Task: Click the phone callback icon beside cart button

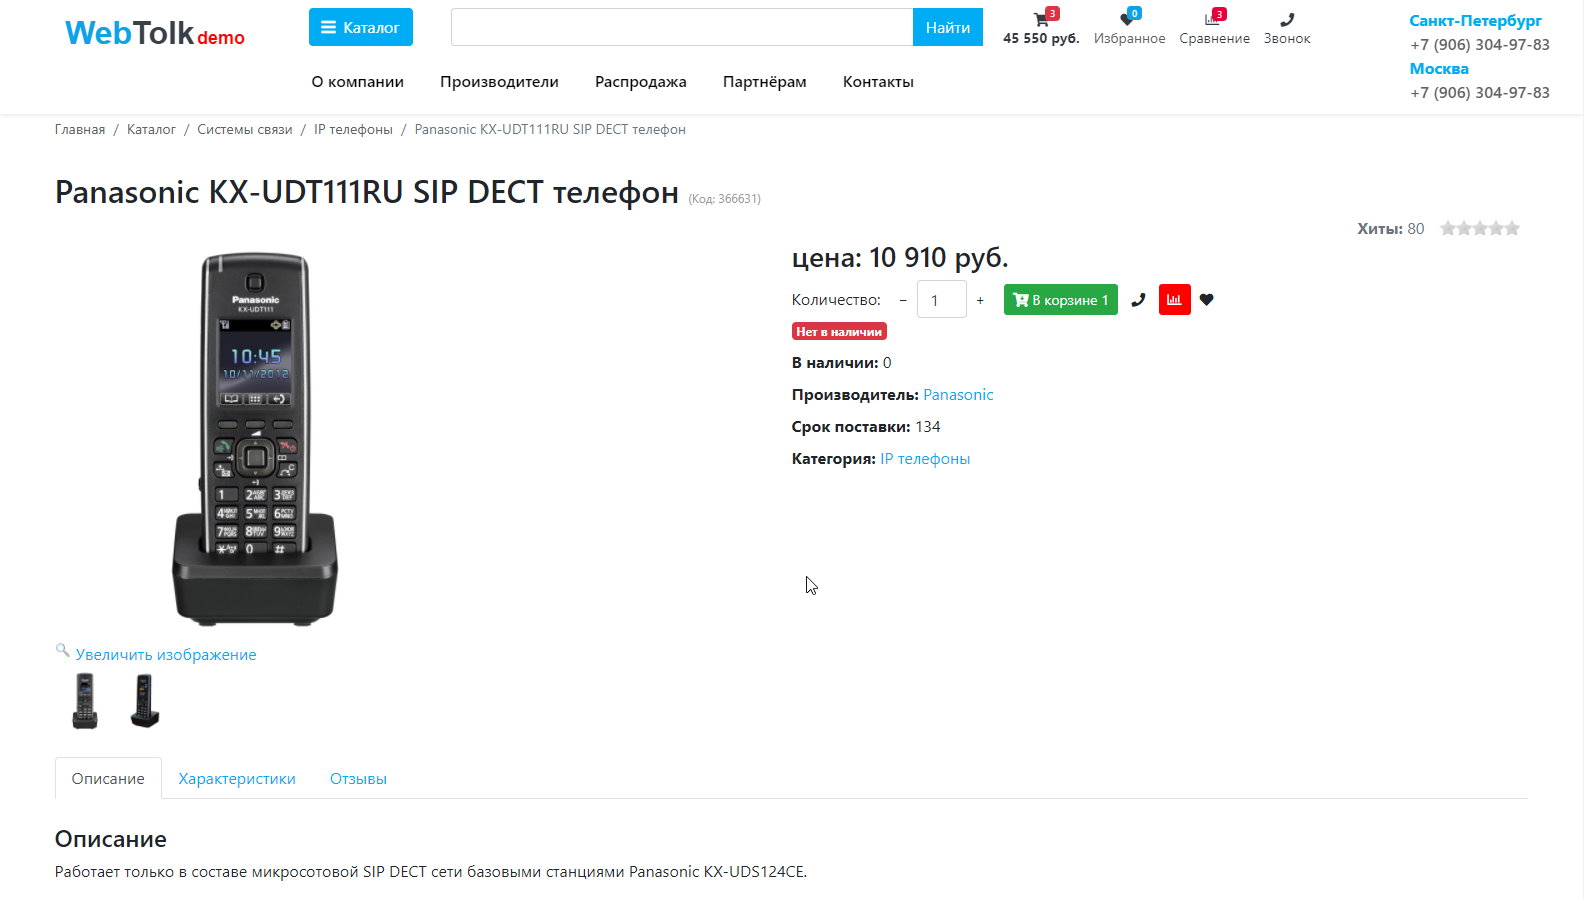Action: [x=1138, y=300]
